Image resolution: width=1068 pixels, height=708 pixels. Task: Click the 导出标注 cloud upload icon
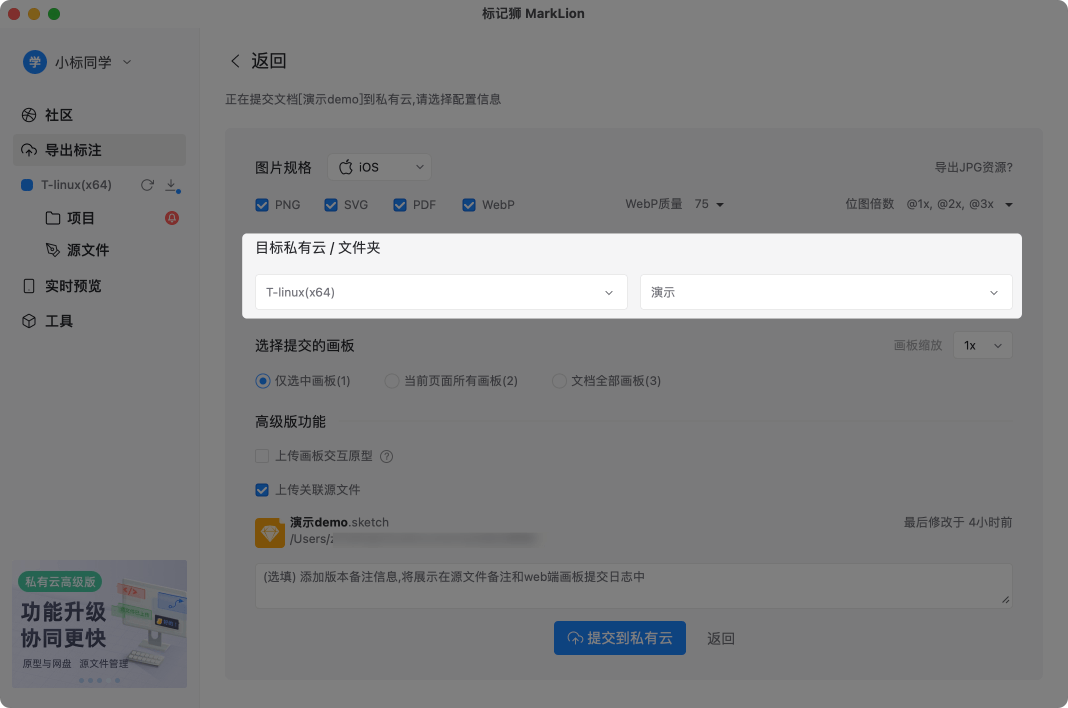(29, 150)
